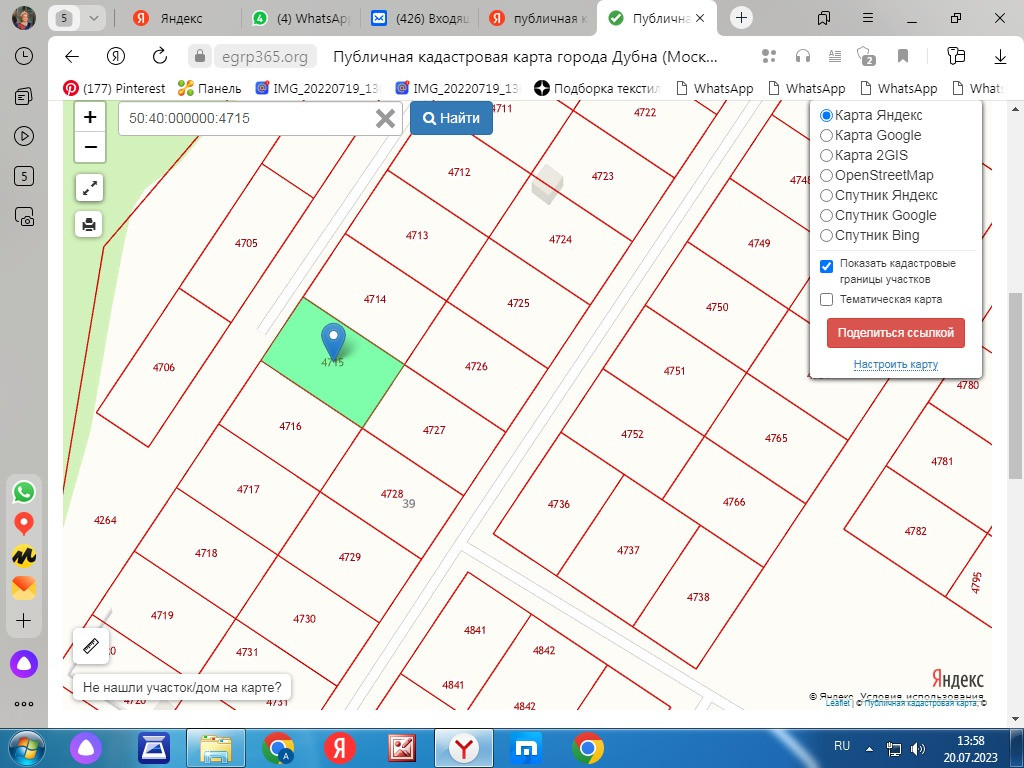Open Pinterest bookmark
The height and width of the screenshot is (768, 1024).
[x=114, y=88]
